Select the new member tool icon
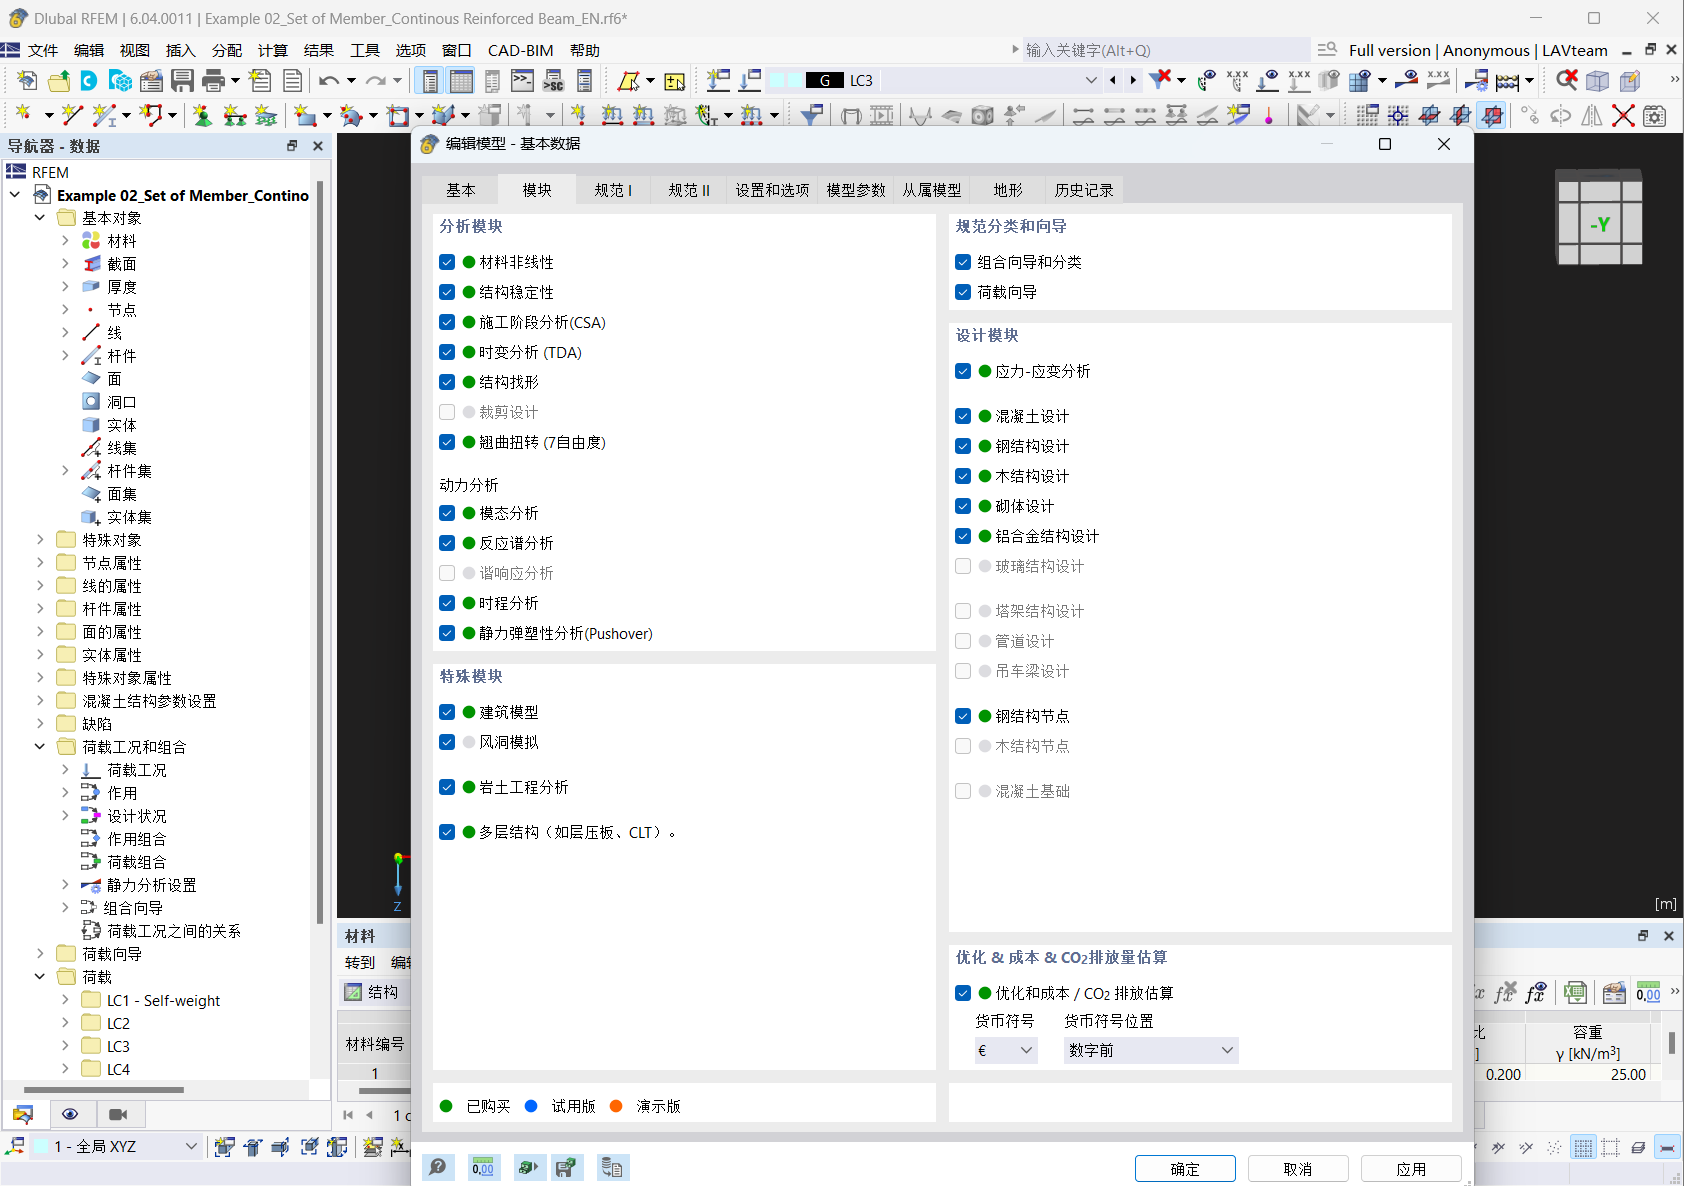1684x1186 pixels. click(103, 115)
